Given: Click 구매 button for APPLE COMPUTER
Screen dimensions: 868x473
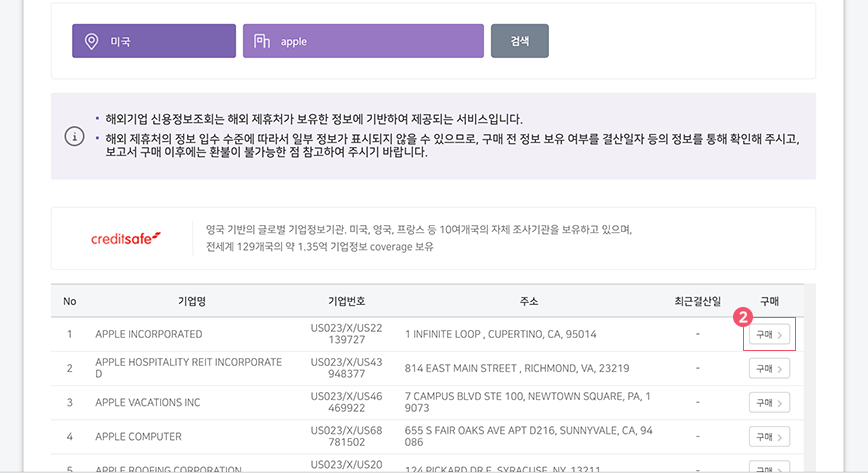Looking at the screenshot, I should click(x=769, y=437).
